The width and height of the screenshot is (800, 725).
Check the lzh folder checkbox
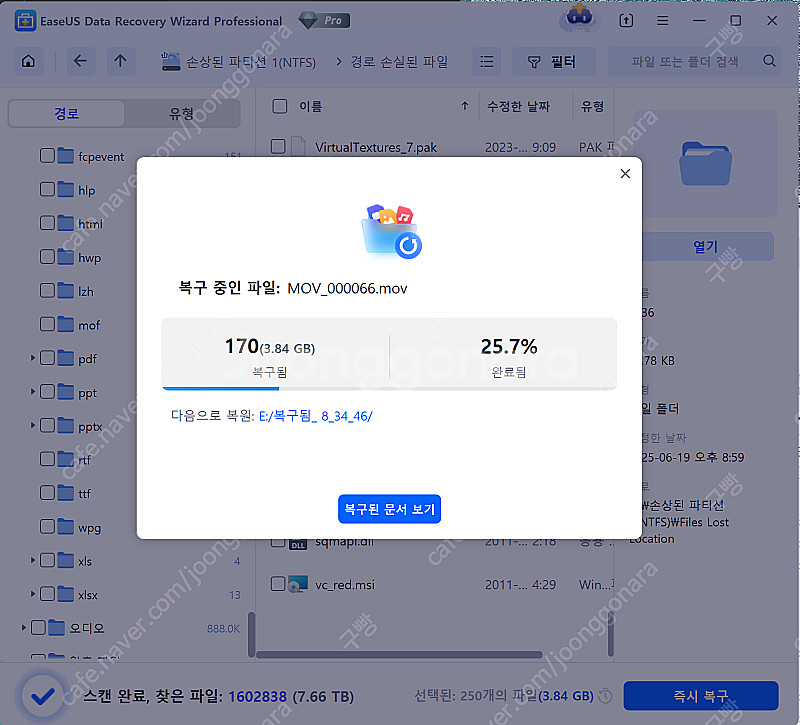point(47,290)
